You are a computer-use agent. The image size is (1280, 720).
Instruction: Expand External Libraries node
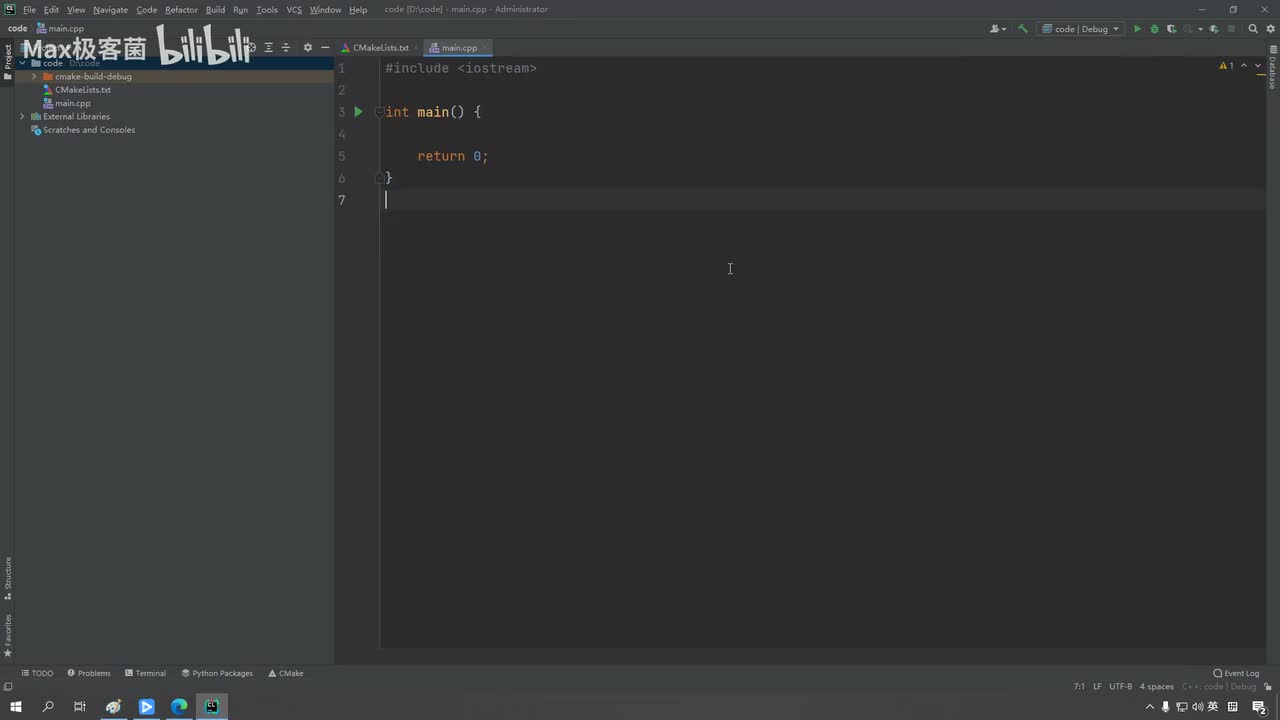click(22, 116)
